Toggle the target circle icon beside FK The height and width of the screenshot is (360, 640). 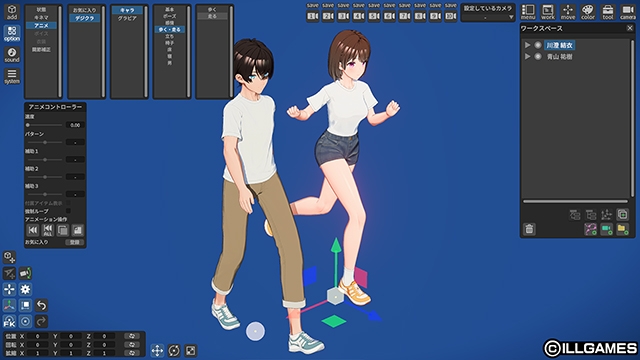pos(25,321)
